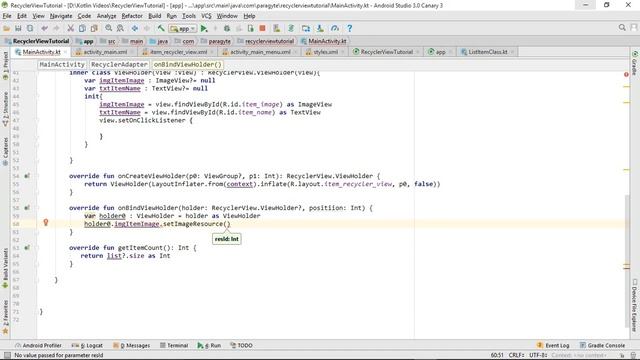
Task: Open the TODO tool window
Action: (241, 345)
